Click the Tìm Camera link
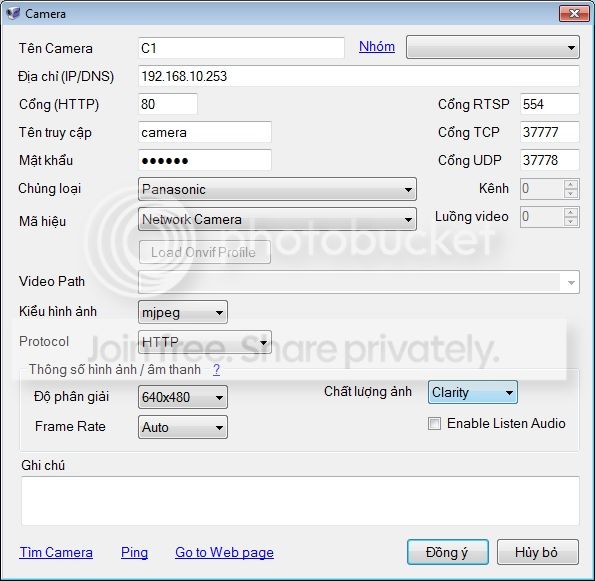 point(56,552)
